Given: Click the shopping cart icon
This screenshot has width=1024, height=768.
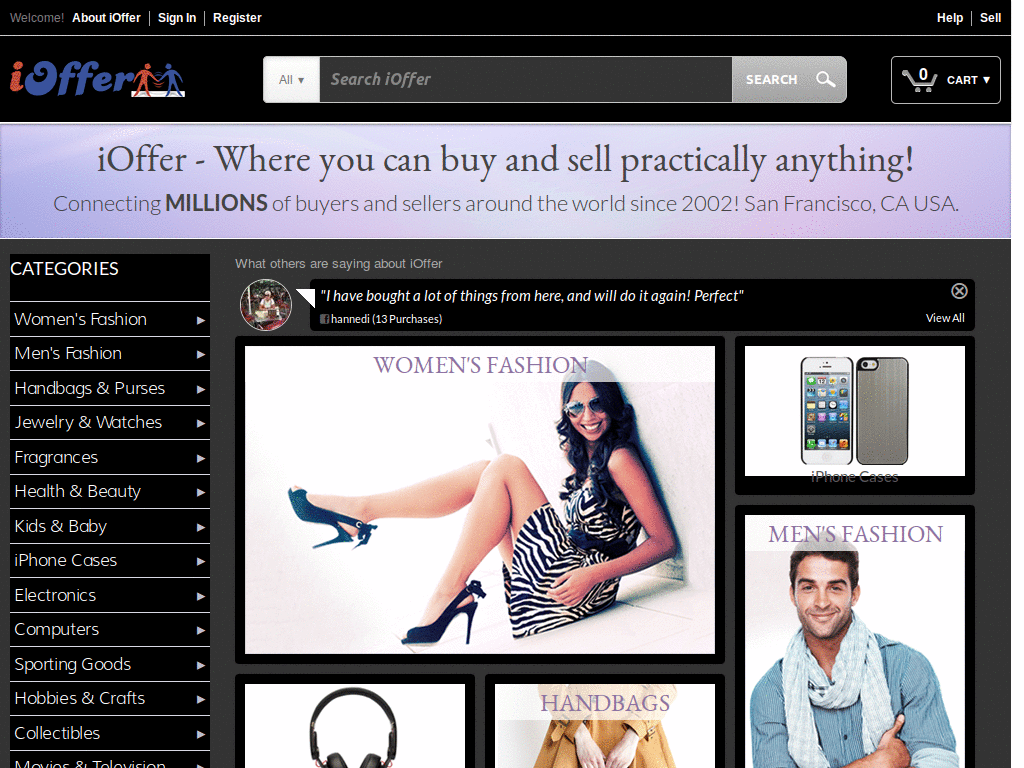Looking at the screenshot, I should click(x=918, y=80).
